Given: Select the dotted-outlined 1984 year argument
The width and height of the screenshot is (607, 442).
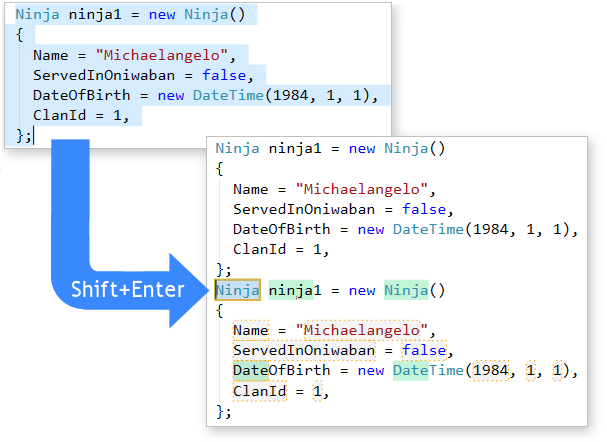Looking at the screenshot, I should tap(494, 371).
